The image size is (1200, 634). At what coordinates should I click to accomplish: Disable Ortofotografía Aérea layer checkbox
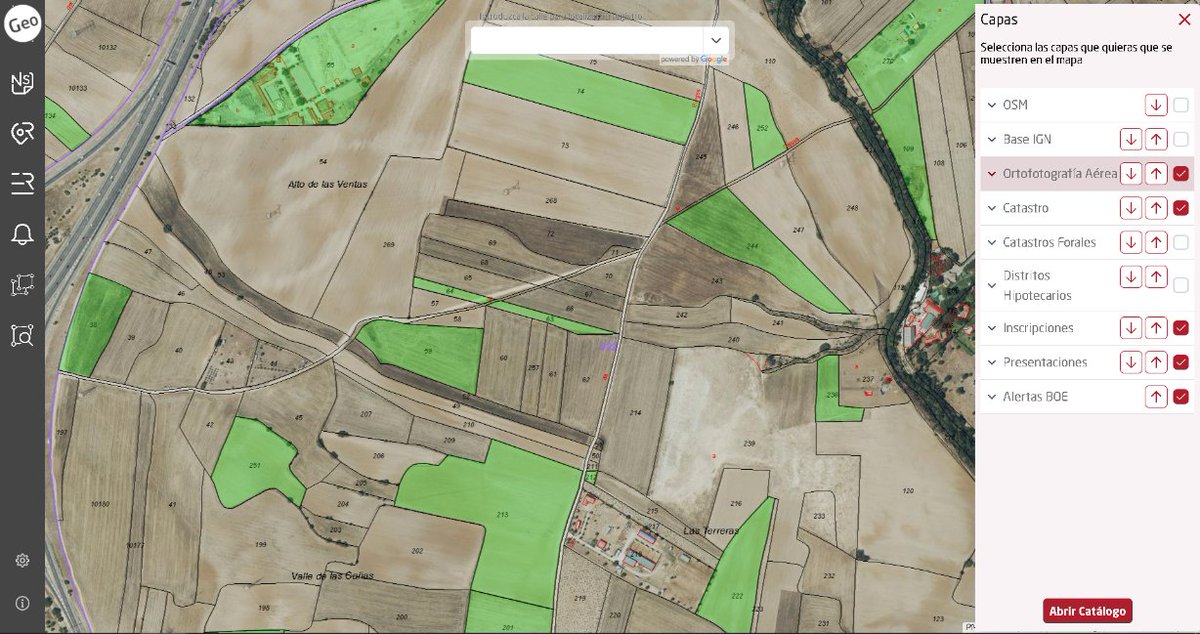tap(1181, 174)
